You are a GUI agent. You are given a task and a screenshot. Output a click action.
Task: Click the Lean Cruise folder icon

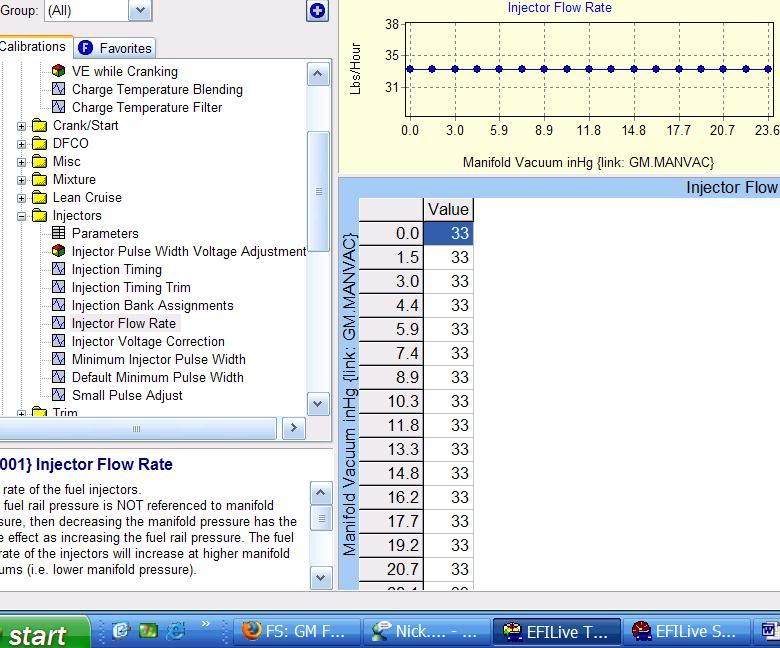click(x=39, y=197)
